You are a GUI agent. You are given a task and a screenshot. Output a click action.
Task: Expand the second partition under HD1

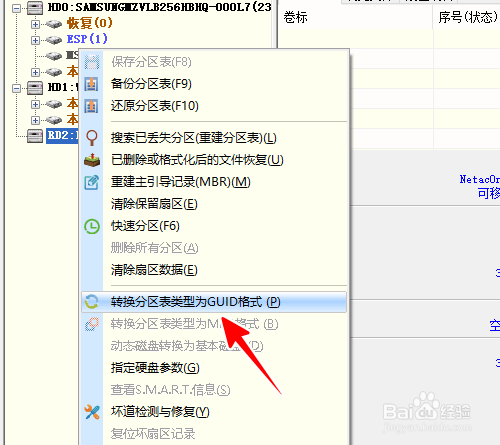(35, 120)
